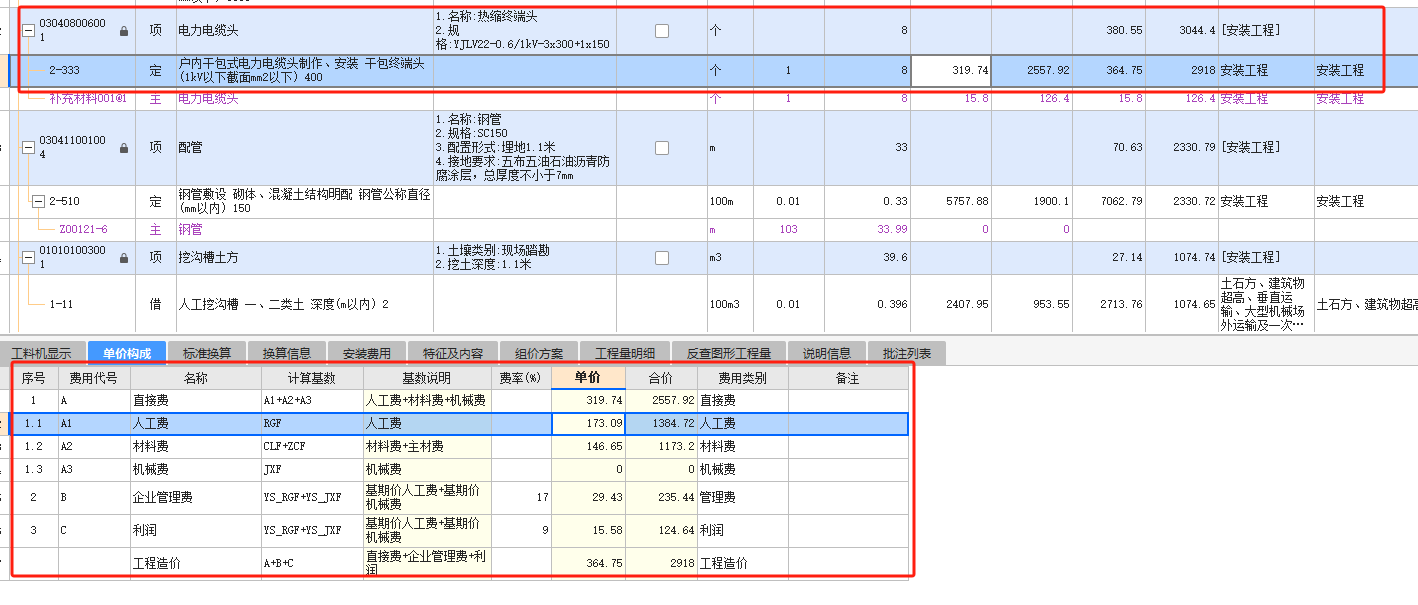Open the 工料机显示 tab
This screenshot has width=1418, height=605.
pyautogui.click(x=41, y=353)
